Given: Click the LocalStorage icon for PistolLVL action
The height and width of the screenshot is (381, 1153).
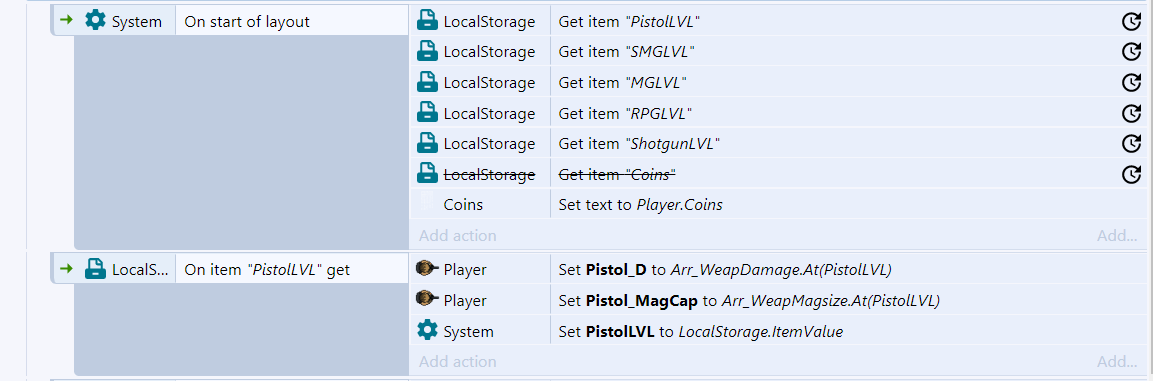Looking at the screenshot, I should click(427, 21).
